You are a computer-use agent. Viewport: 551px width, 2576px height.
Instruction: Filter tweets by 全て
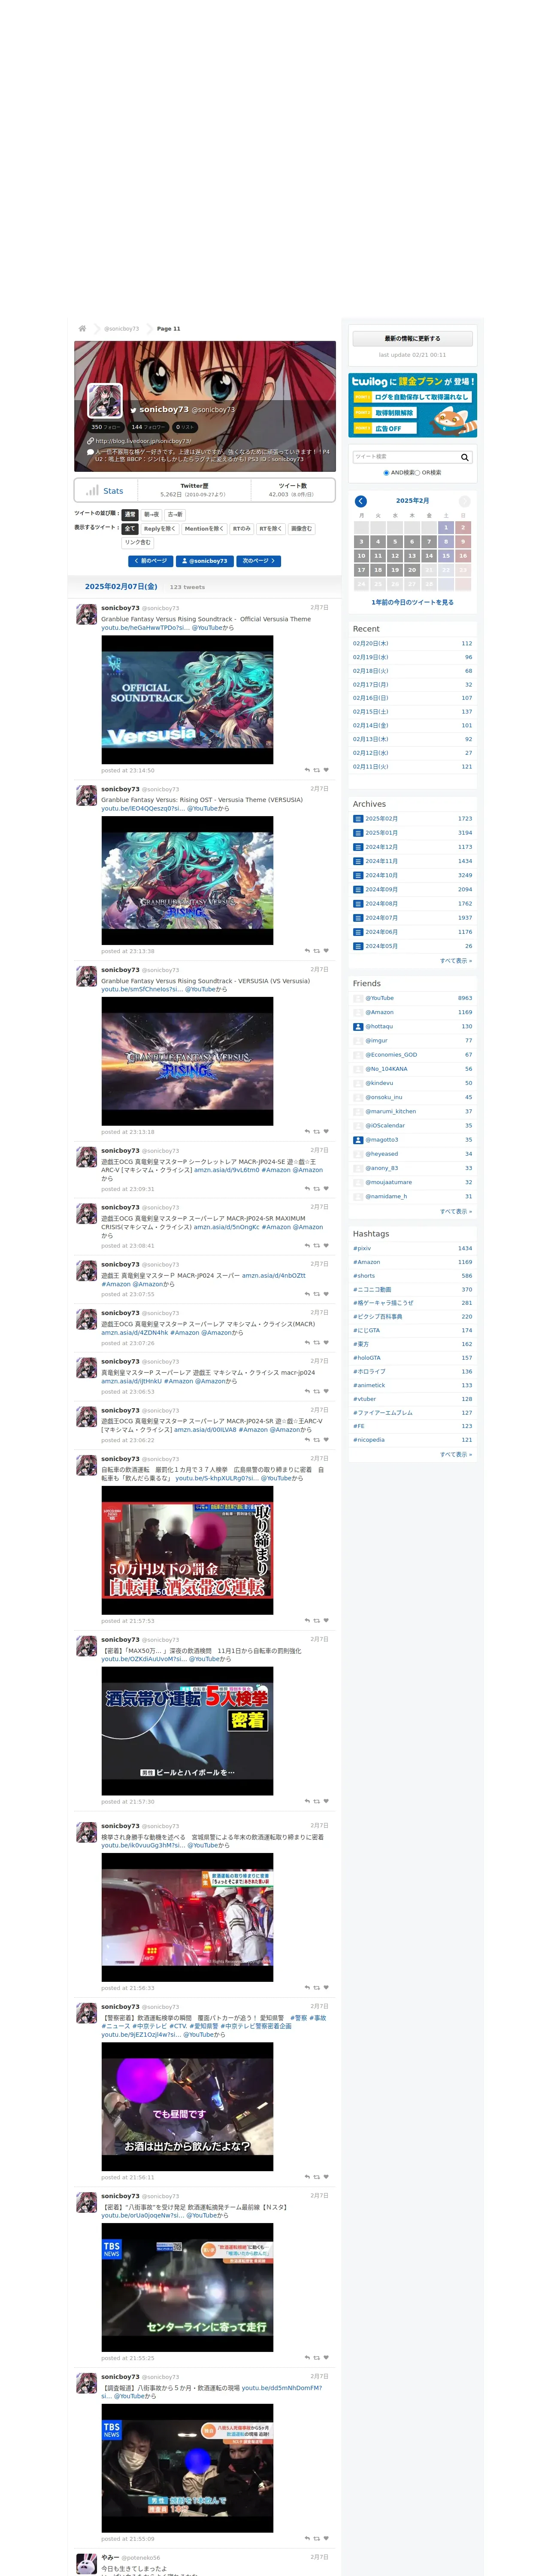point(130,529)
